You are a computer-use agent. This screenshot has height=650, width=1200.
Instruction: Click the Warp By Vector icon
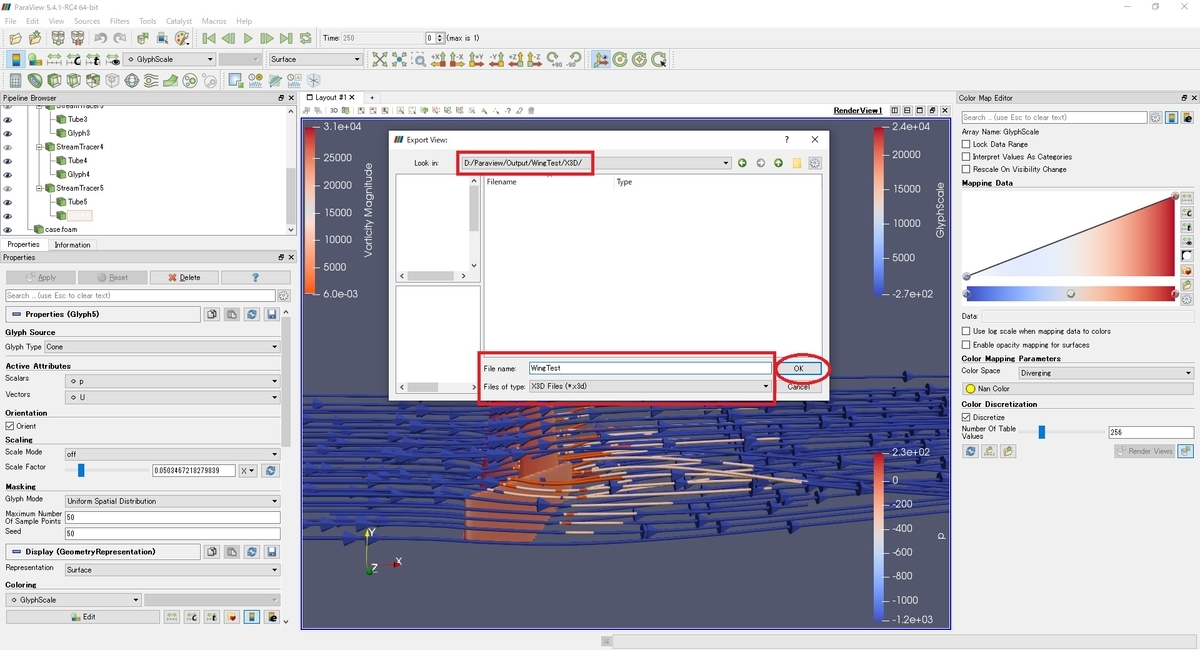click(x=169, y=80)
